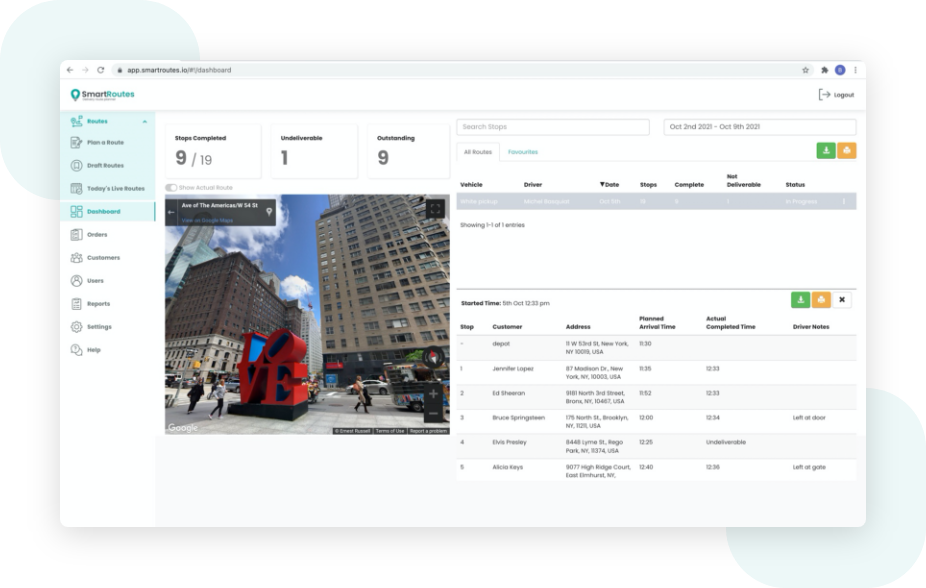Open Plan a Route in the sidebar
This screenshot has height=588, width=926.
coord(107,142)
